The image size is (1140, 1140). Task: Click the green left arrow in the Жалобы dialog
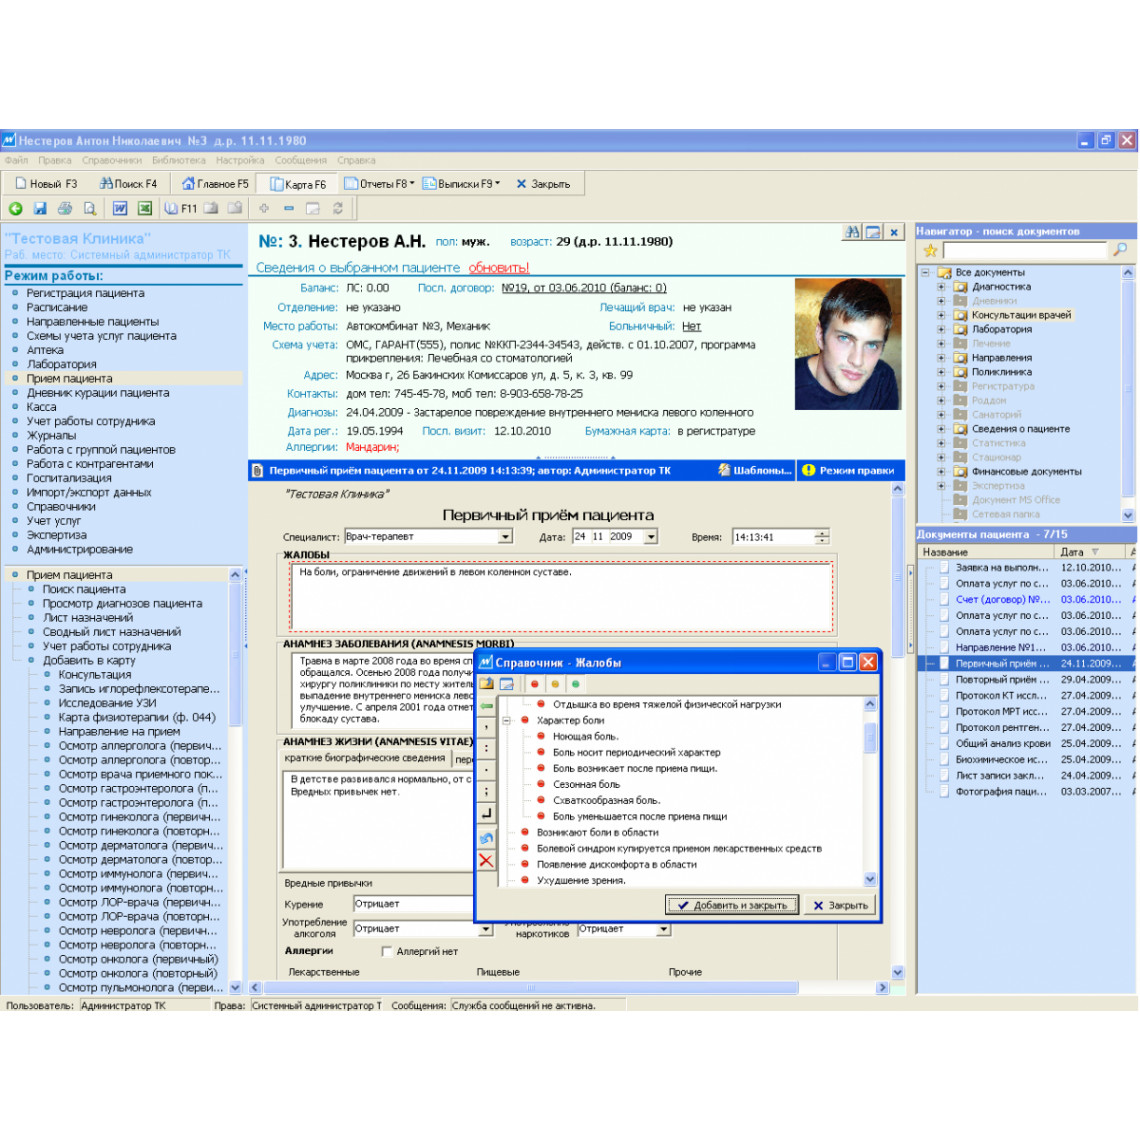[x=486, y=706]
